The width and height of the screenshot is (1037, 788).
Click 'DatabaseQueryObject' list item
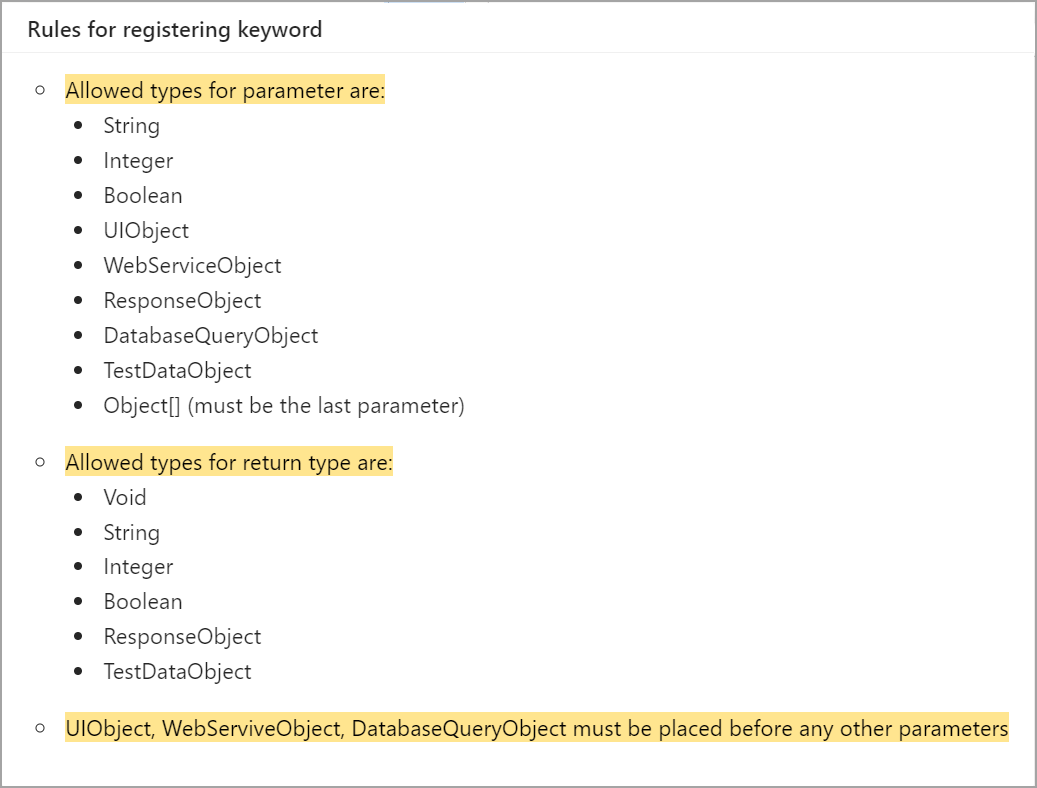211,335
